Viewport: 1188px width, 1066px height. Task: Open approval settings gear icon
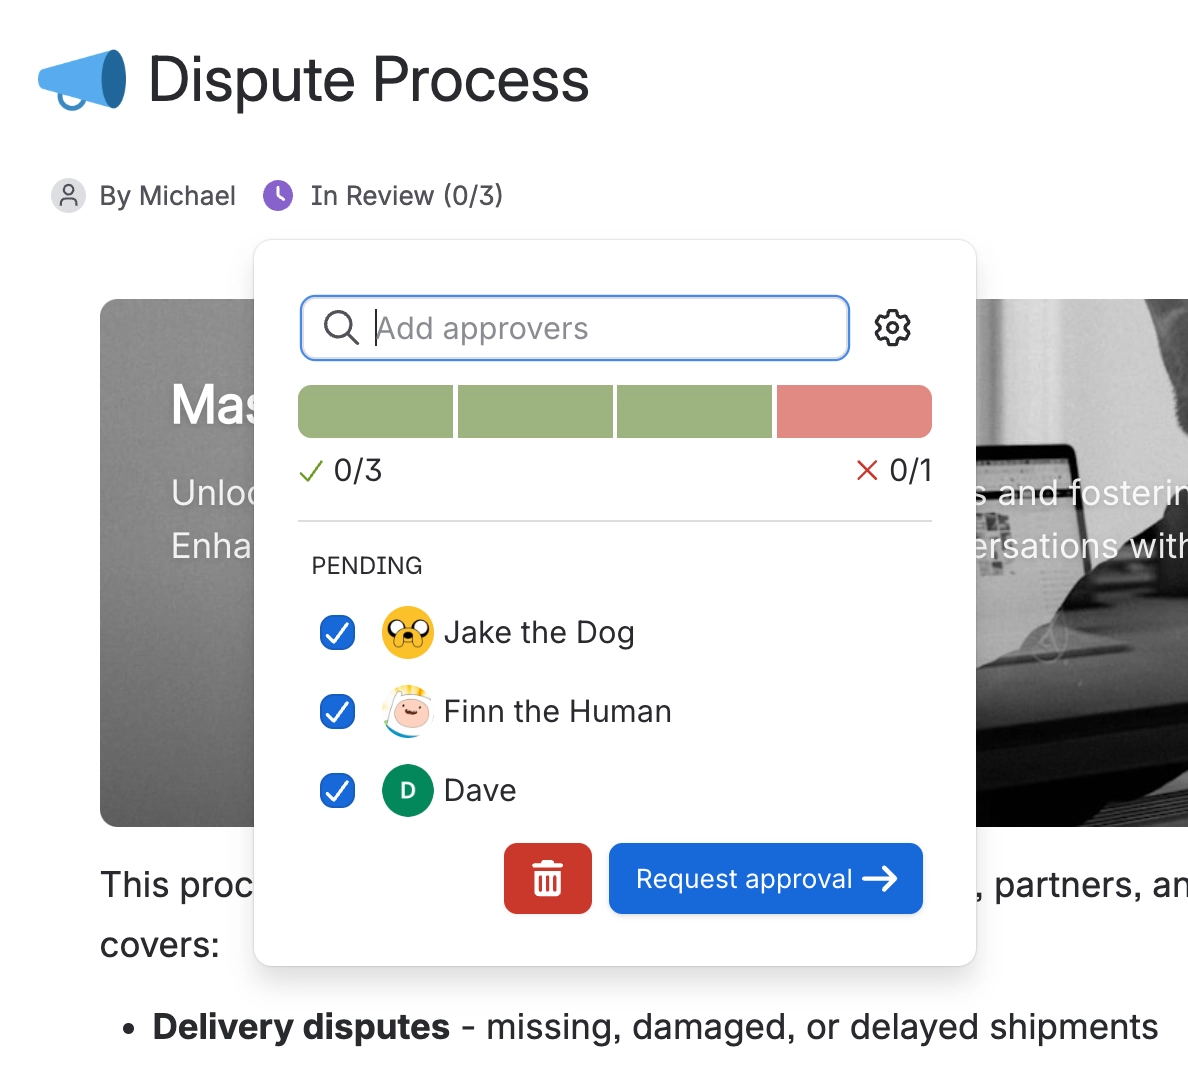coord(892,328)
